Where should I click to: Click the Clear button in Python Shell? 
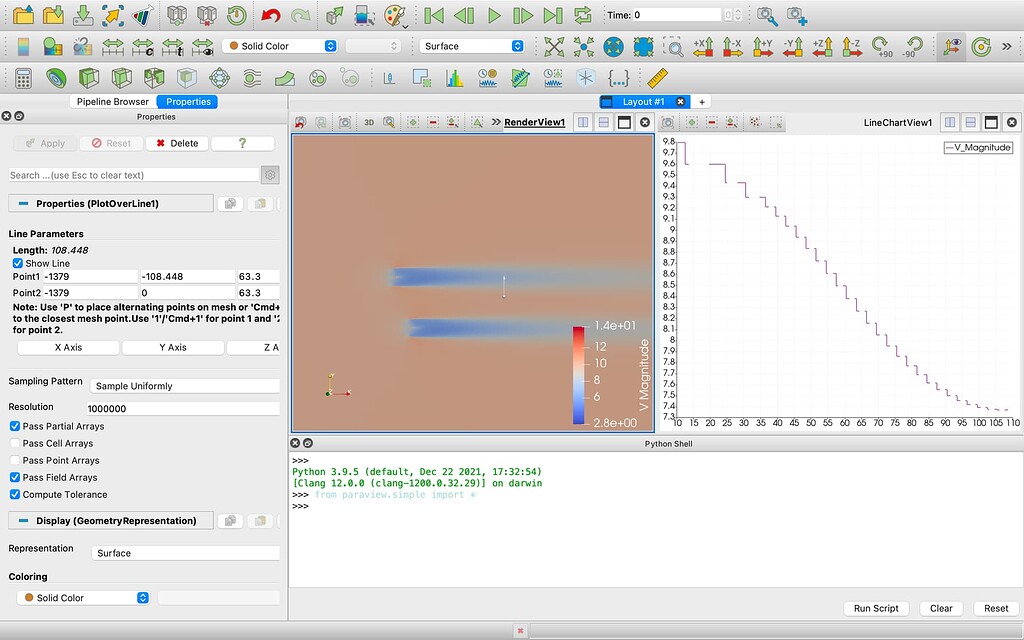point(941,608)
